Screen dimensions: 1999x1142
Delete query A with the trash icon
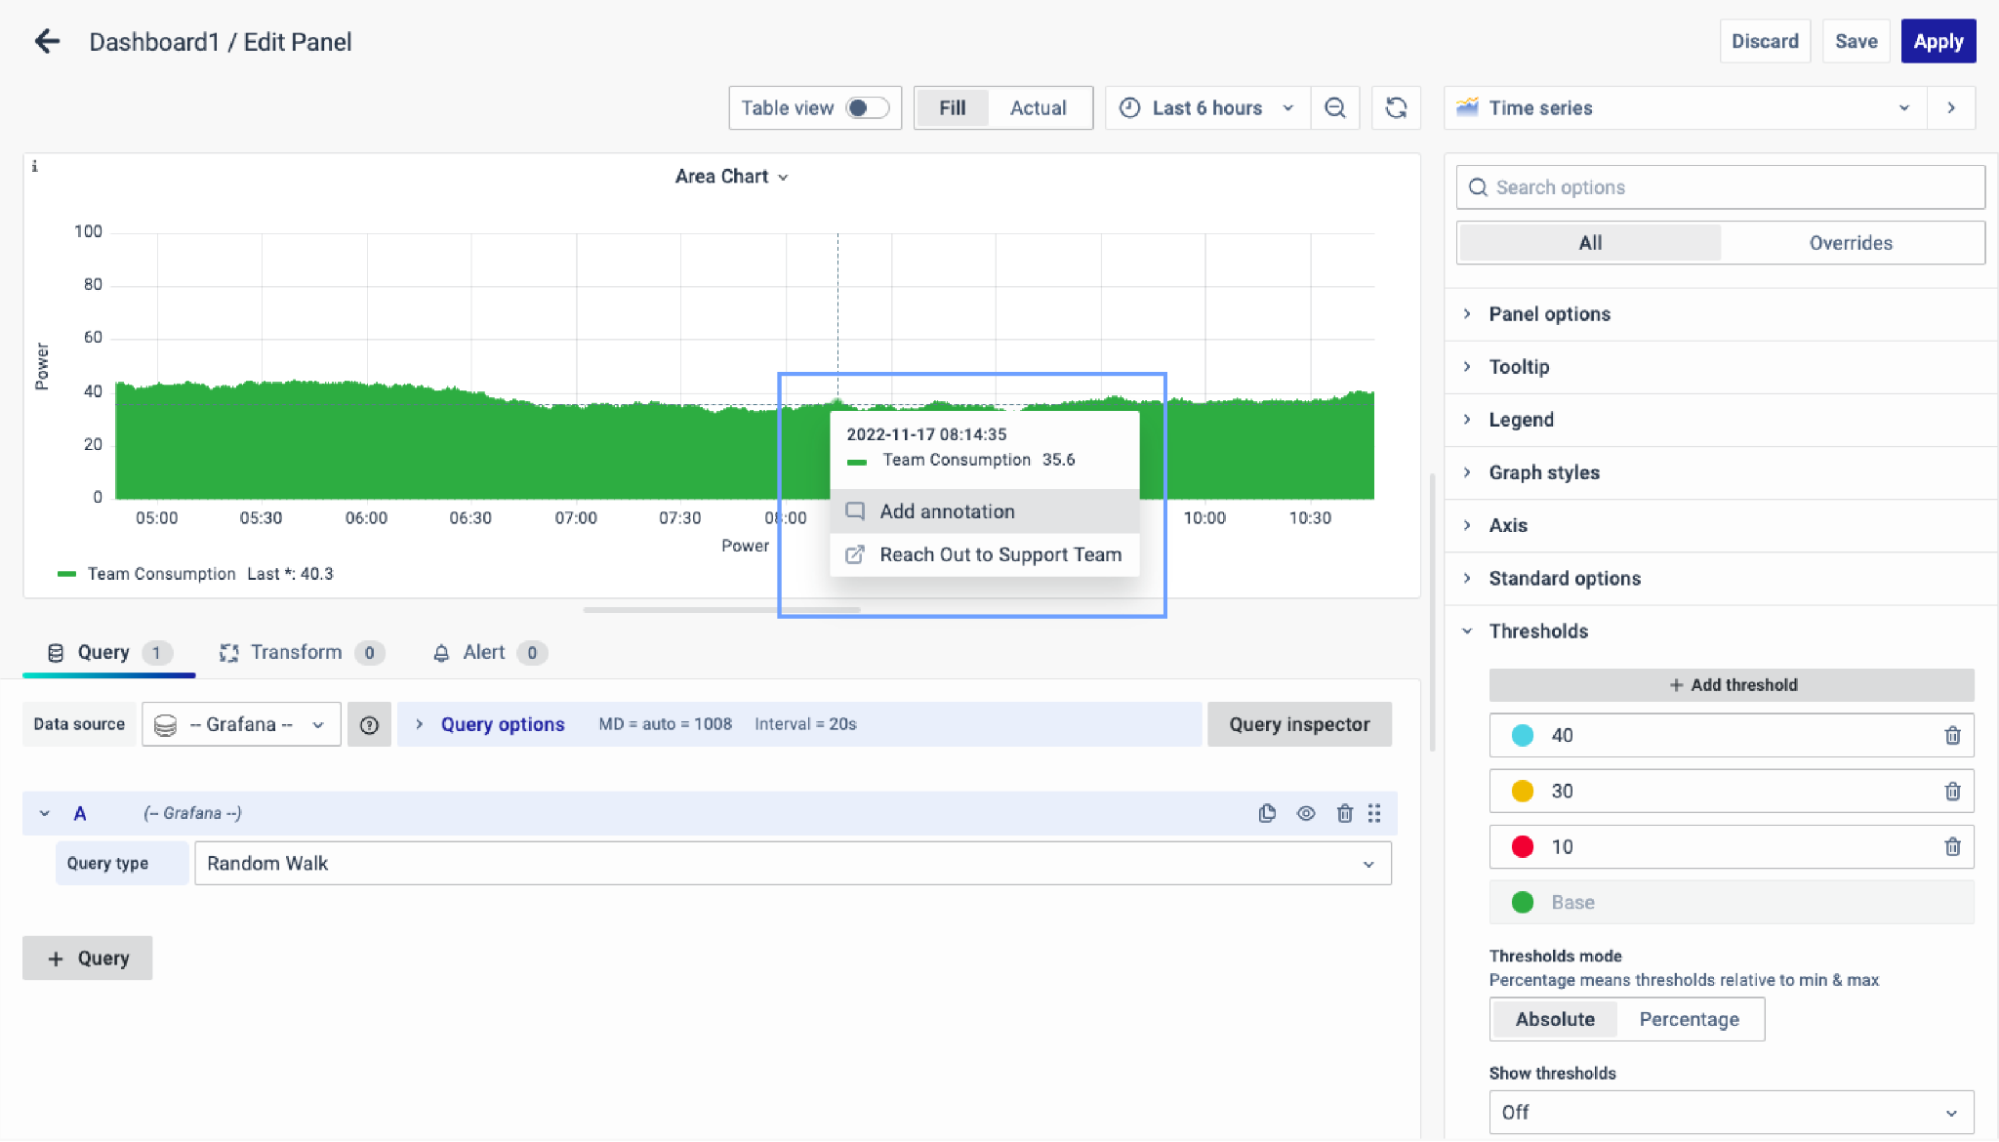coord(1344,813)
